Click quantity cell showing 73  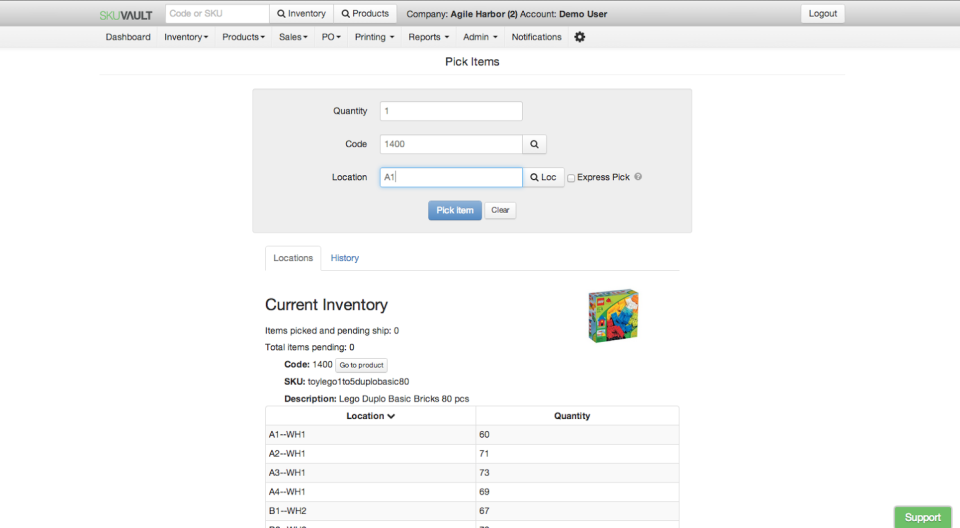click(x=577, y=472)
